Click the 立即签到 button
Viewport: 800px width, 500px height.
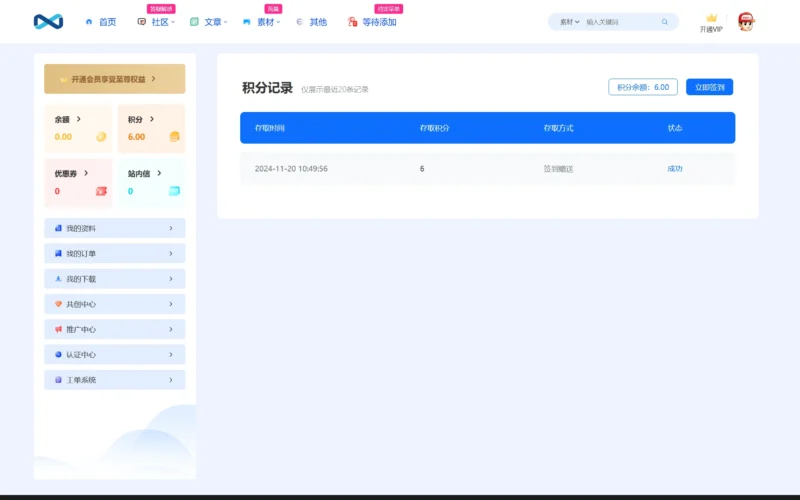[709, 87]
